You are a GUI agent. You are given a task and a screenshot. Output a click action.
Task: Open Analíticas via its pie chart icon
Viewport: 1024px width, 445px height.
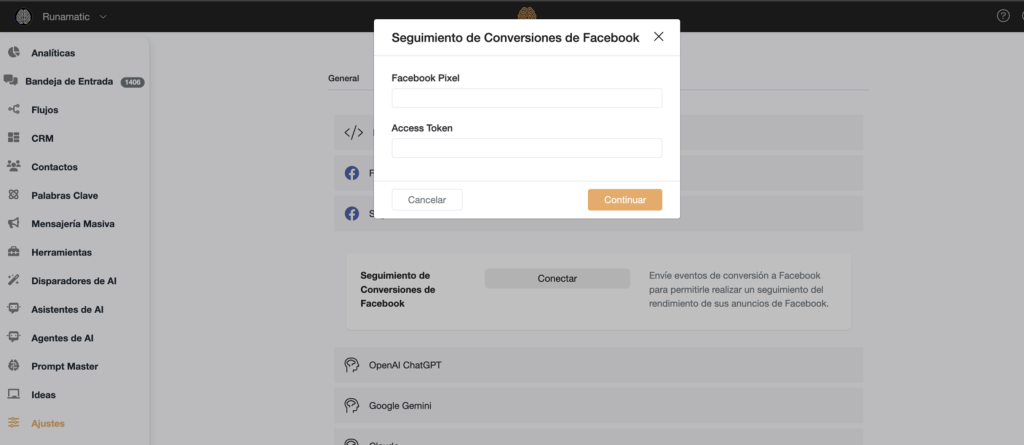point(14,53)
